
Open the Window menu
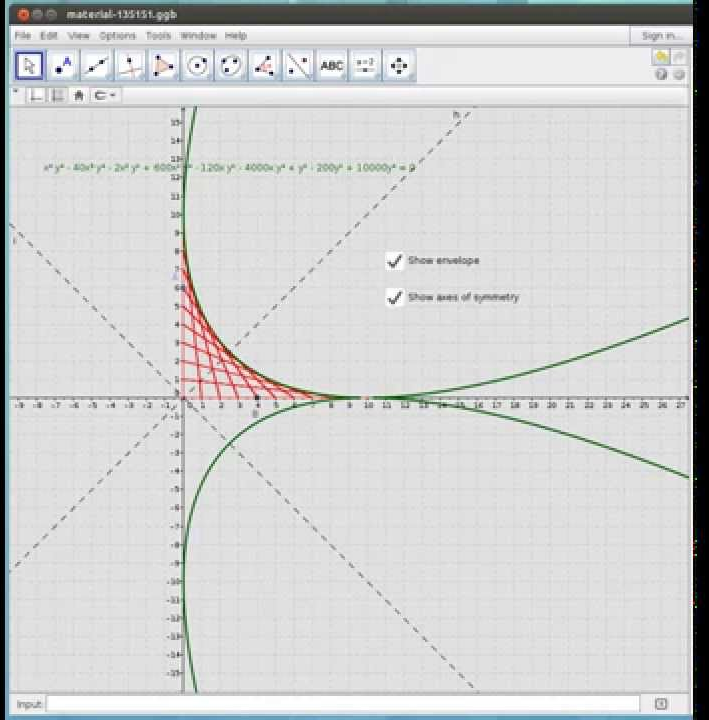198,35
